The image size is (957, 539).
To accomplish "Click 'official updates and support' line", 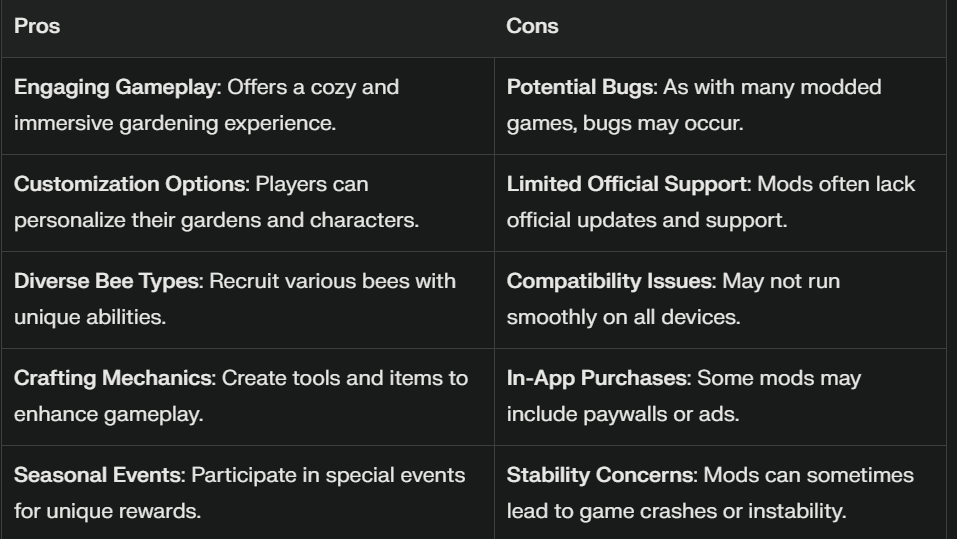I will pyautogui.click(x=647, y=220).
